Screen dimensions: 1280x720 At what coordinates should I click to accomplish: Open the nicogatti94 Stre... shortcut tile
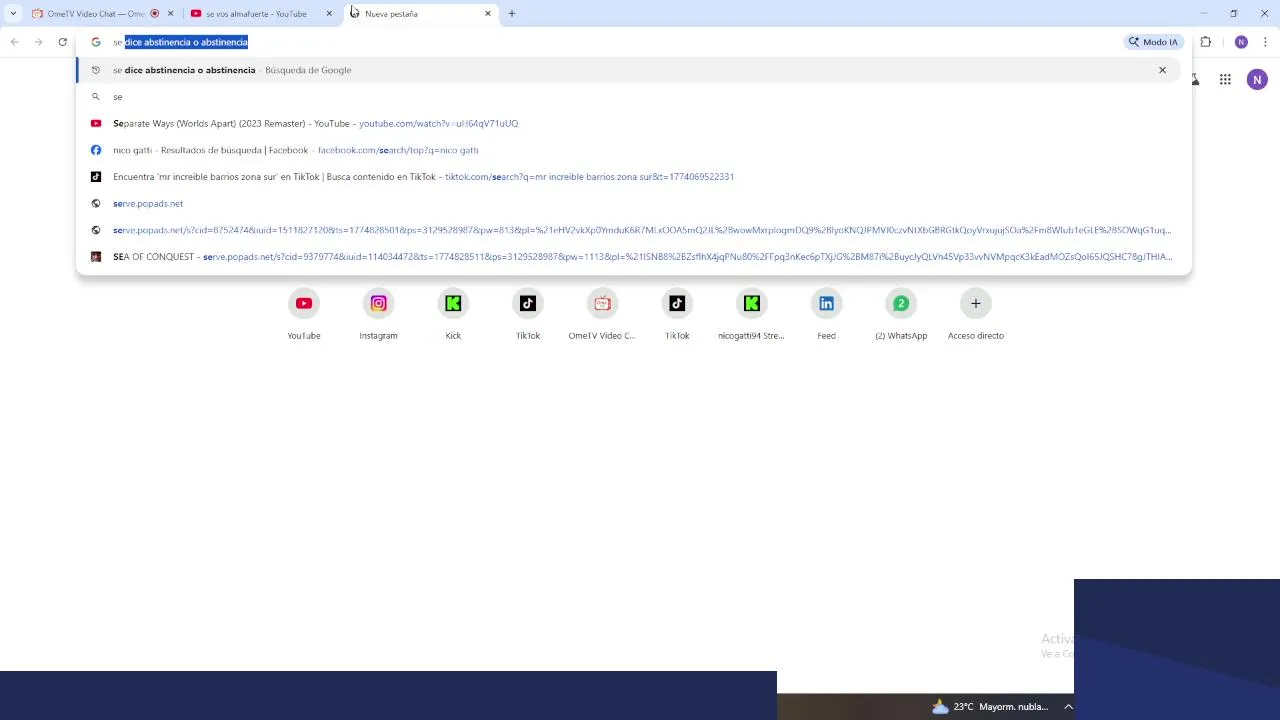point(751,315)
